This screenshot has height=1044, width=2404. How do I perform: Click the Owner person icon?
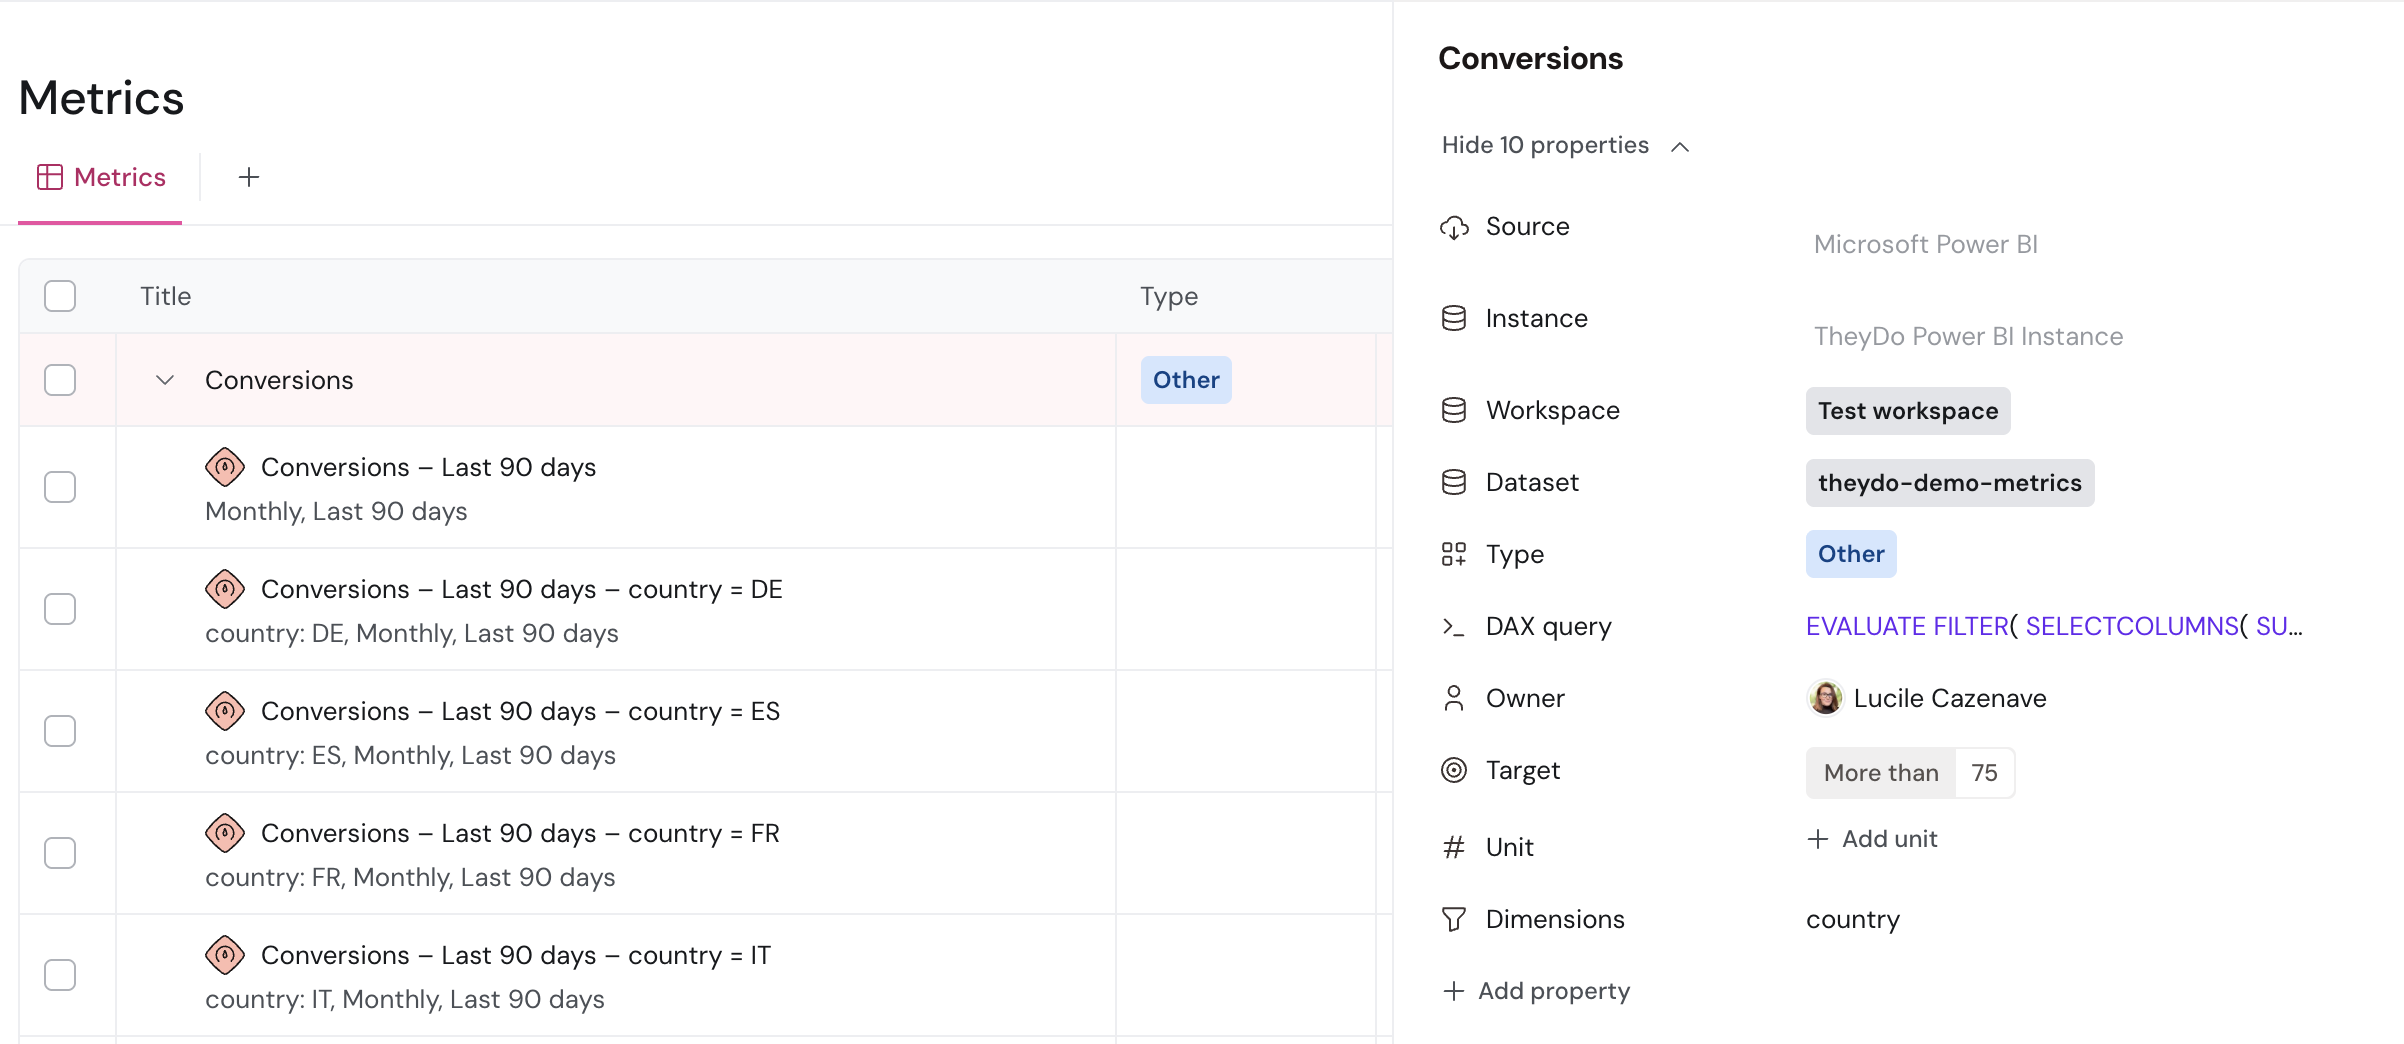point(1454,698)
